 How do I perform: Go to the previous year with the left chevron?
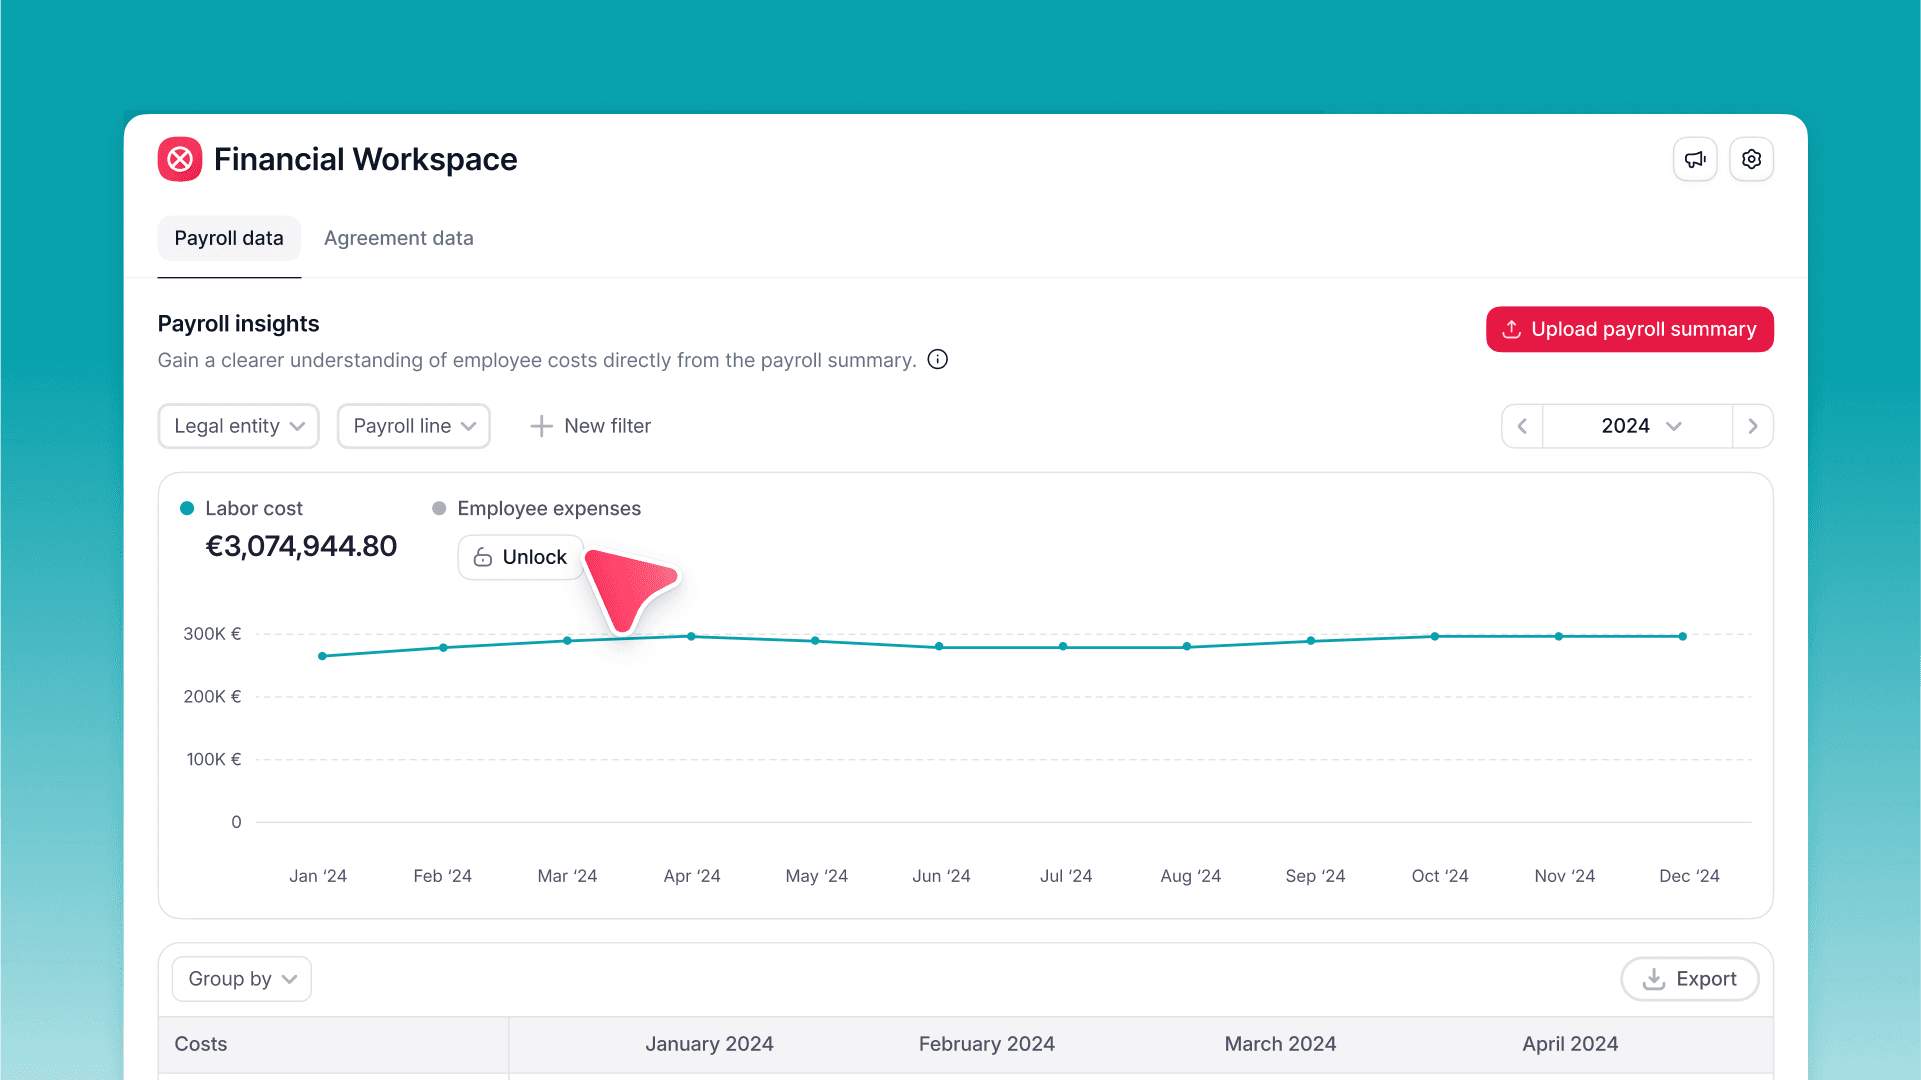[x=1521, y=425]
